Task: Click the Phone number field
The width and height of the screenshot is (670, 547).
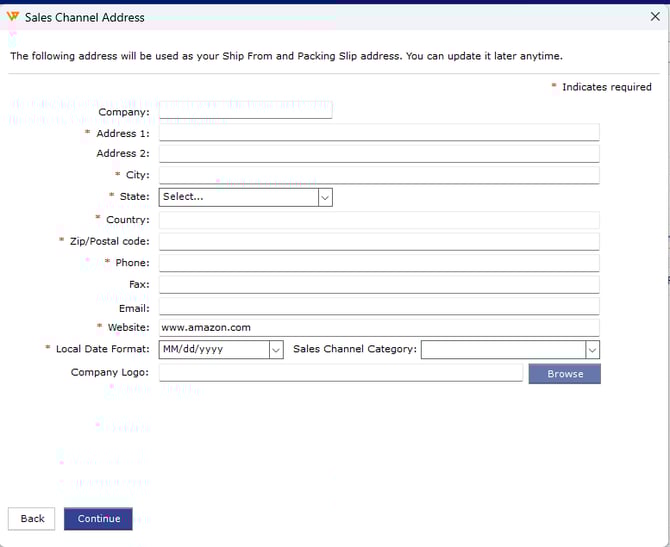Action: (379, 263)
